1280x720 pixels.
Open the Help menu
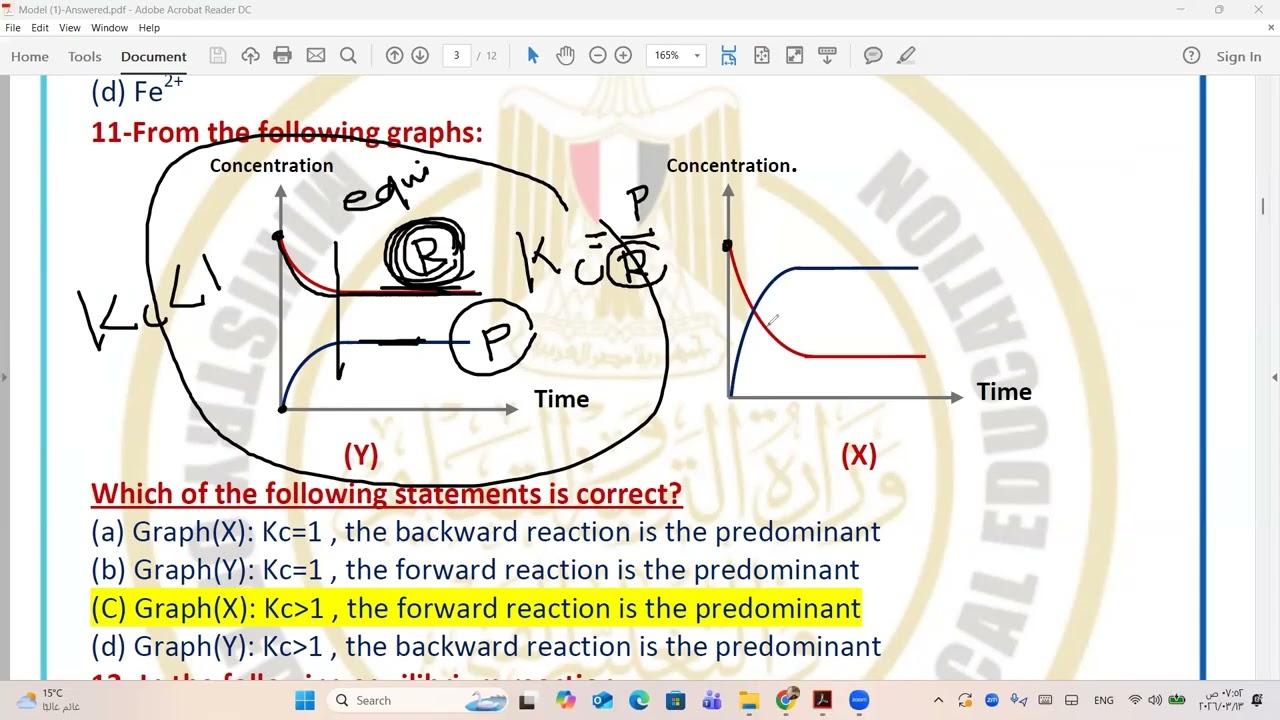click(149, 28)
